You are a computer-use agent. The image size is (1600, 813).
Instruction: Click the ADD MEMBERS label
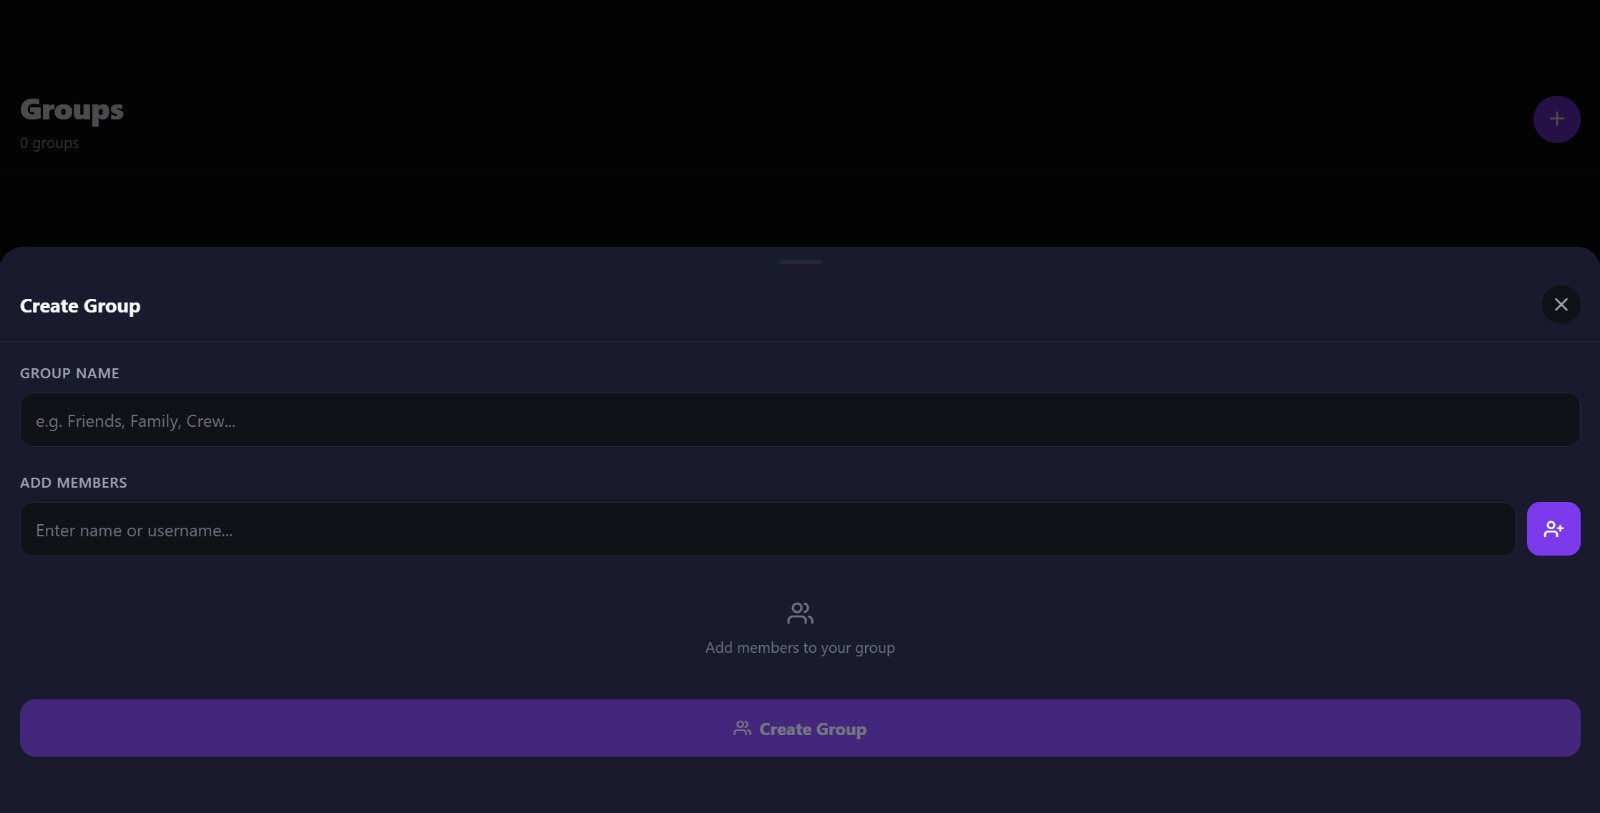tap(73, 482)
